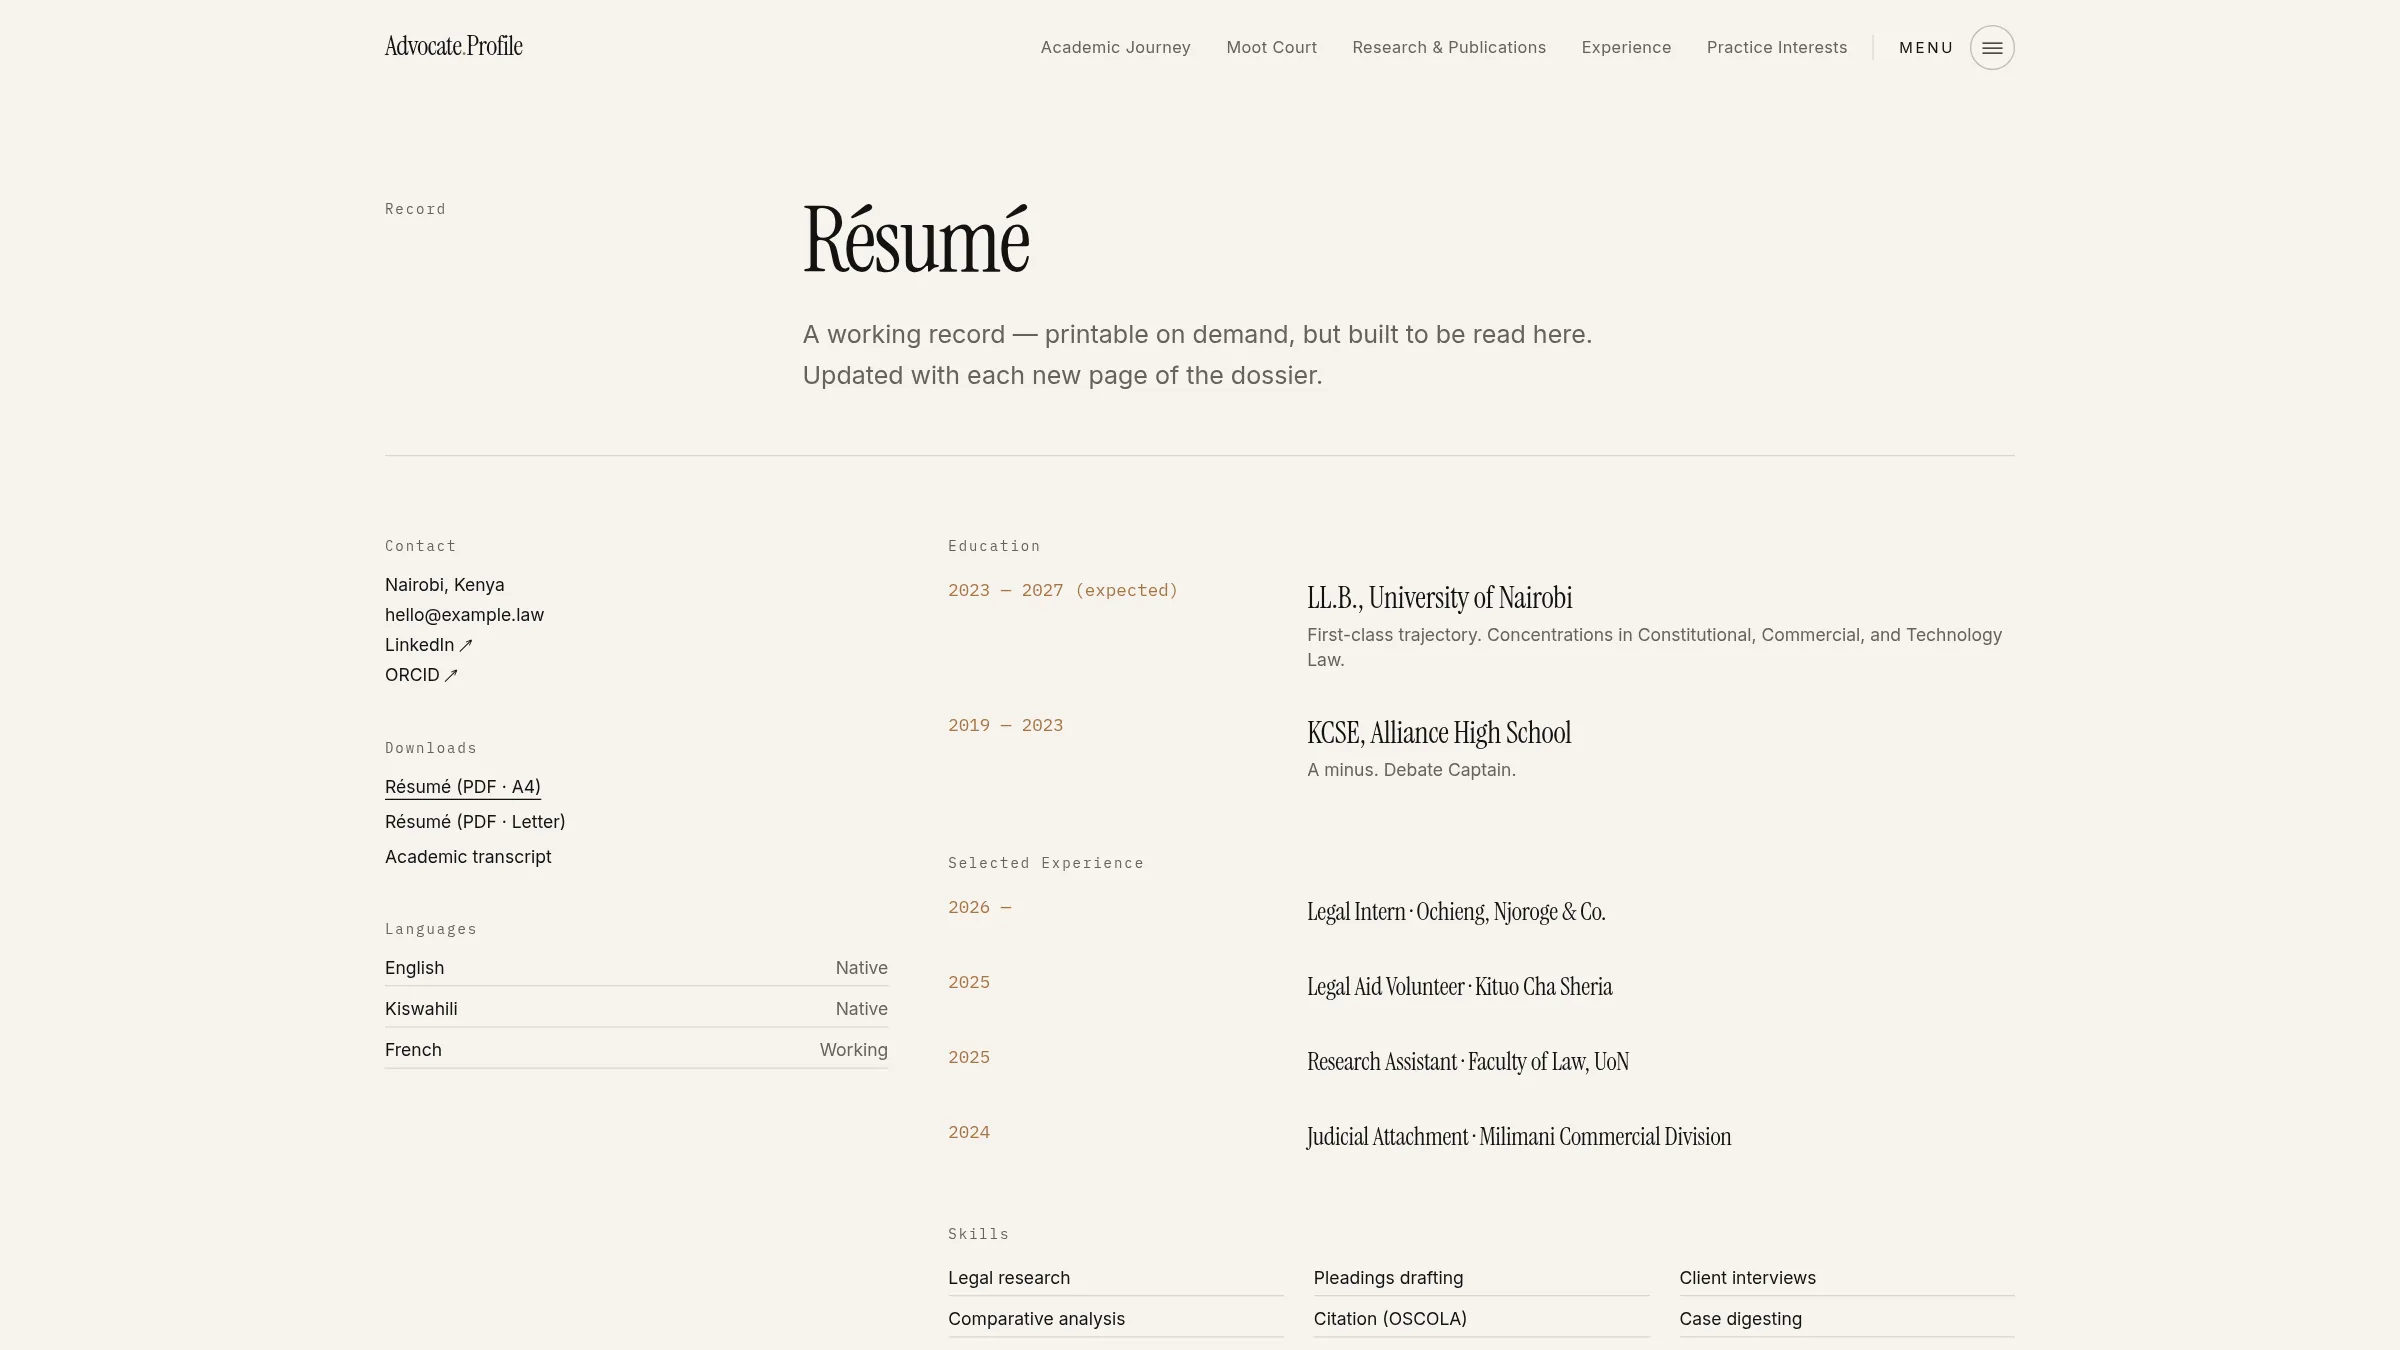Click the 2023 — 2027 (expected) date
The height and width of the screenshot is (1350, 2400).
tap(1063, 591)
